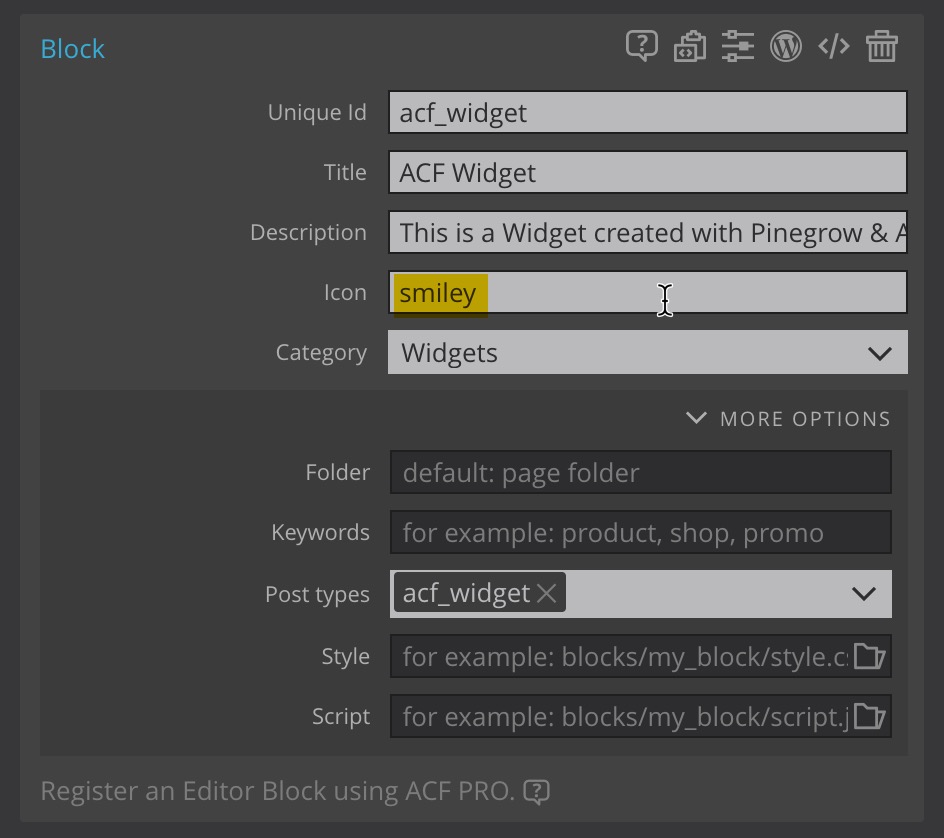Open the sliders settings icon
The height and width of the screenshot is (838, 944).
coord(738,46)
